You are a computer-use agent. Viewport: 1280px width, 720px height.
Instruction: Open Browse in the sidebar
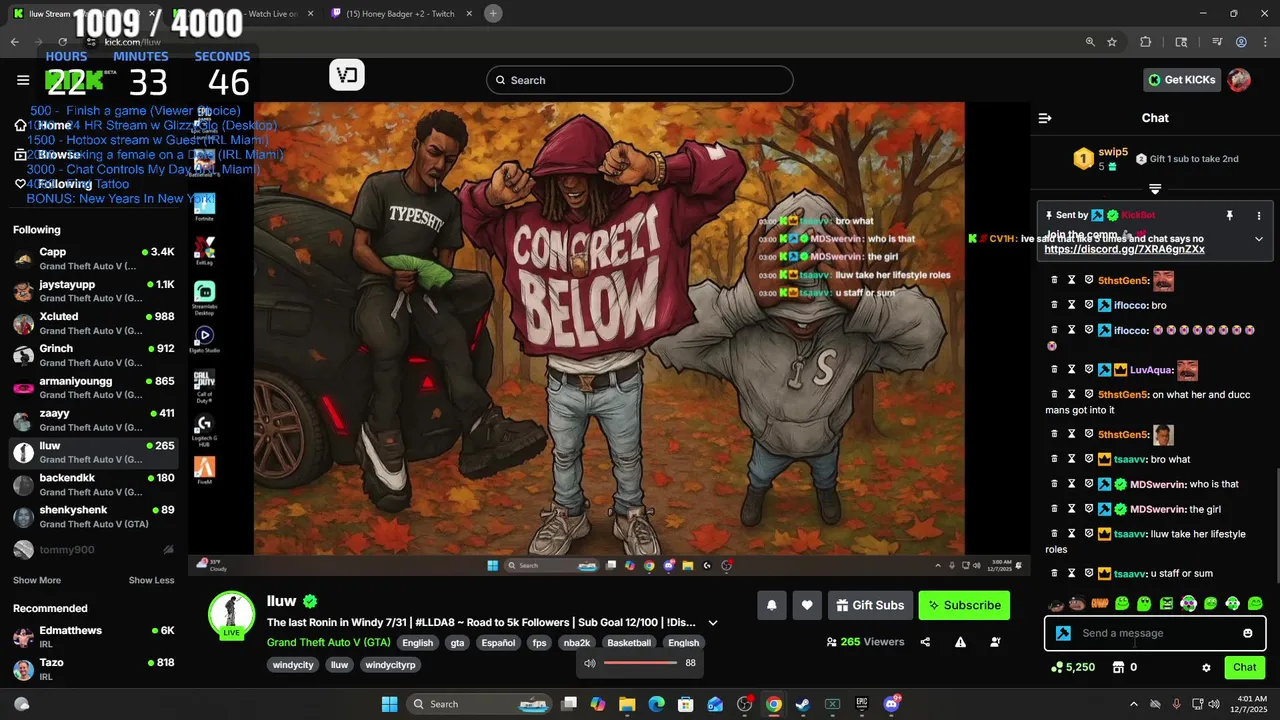point(48,155)
